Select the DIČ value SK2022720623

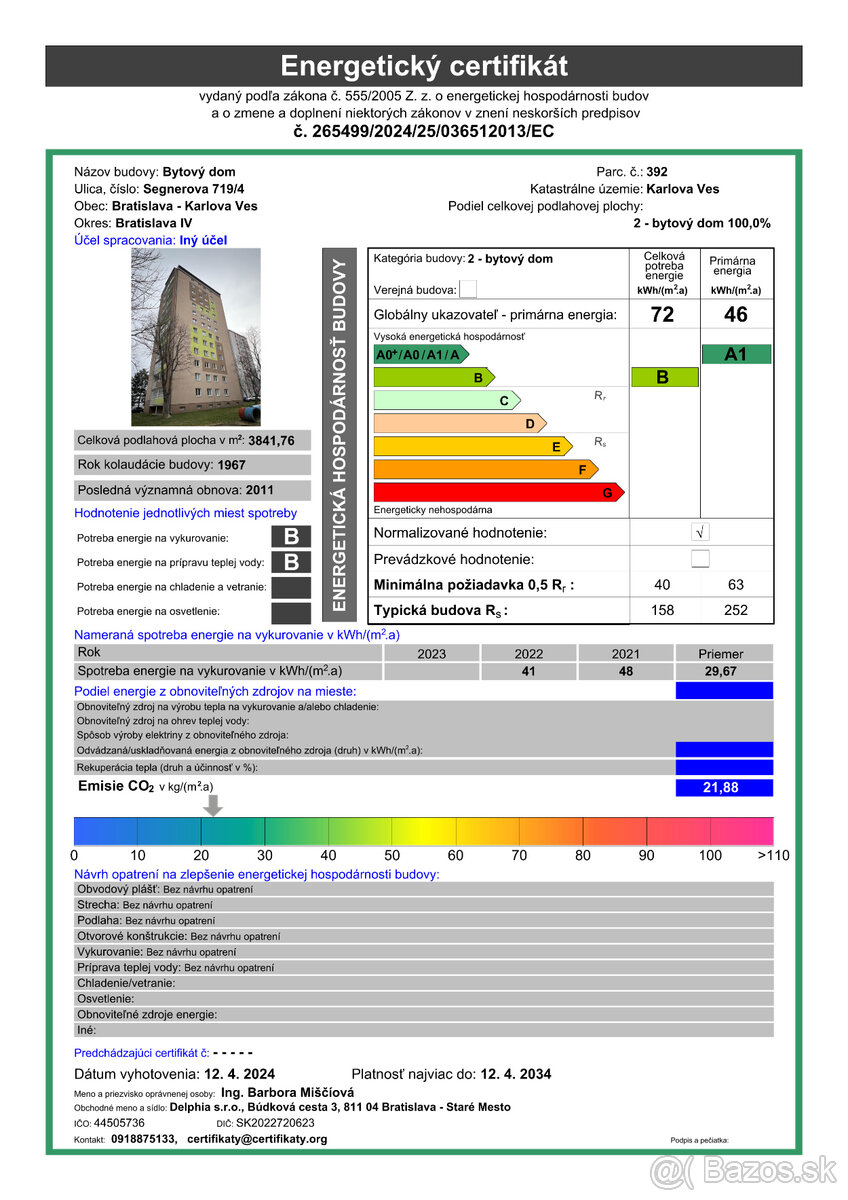click(x=275, y=1123)
